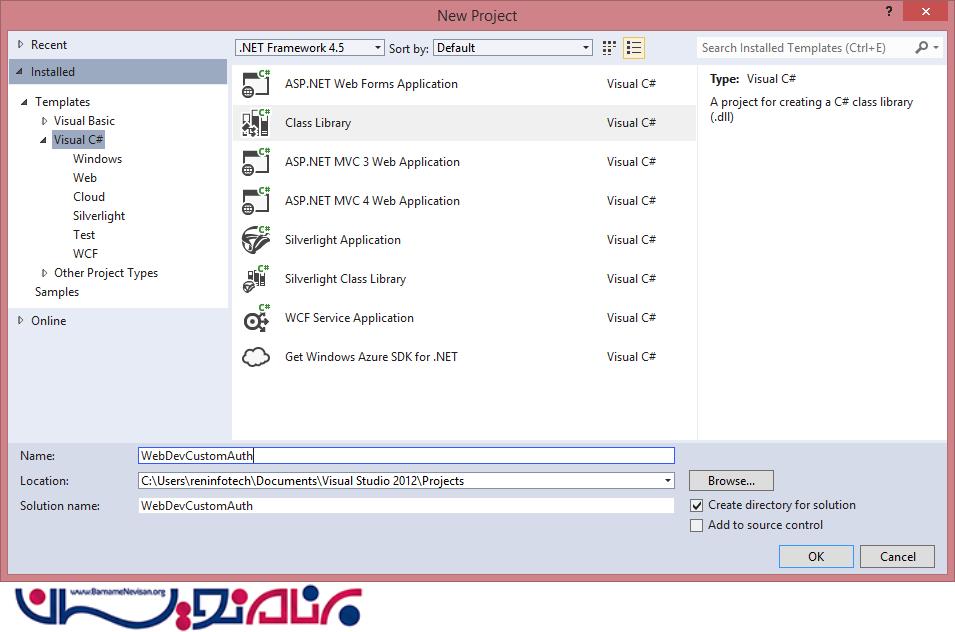955x632 pixels.
Task: Click the Browse... button
Action: [x=731, y=481]
